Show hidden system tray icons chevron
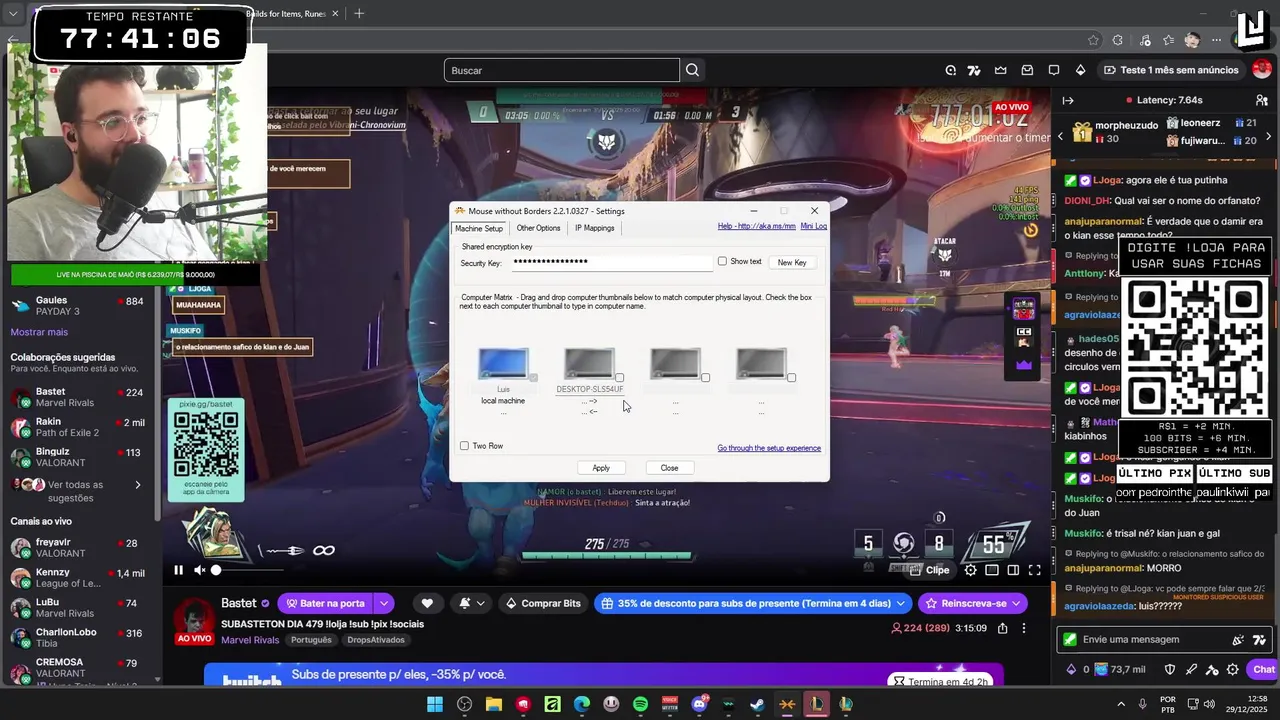Image resolution: width=1280 pixels, height=720 pixels. (1120, 704)
